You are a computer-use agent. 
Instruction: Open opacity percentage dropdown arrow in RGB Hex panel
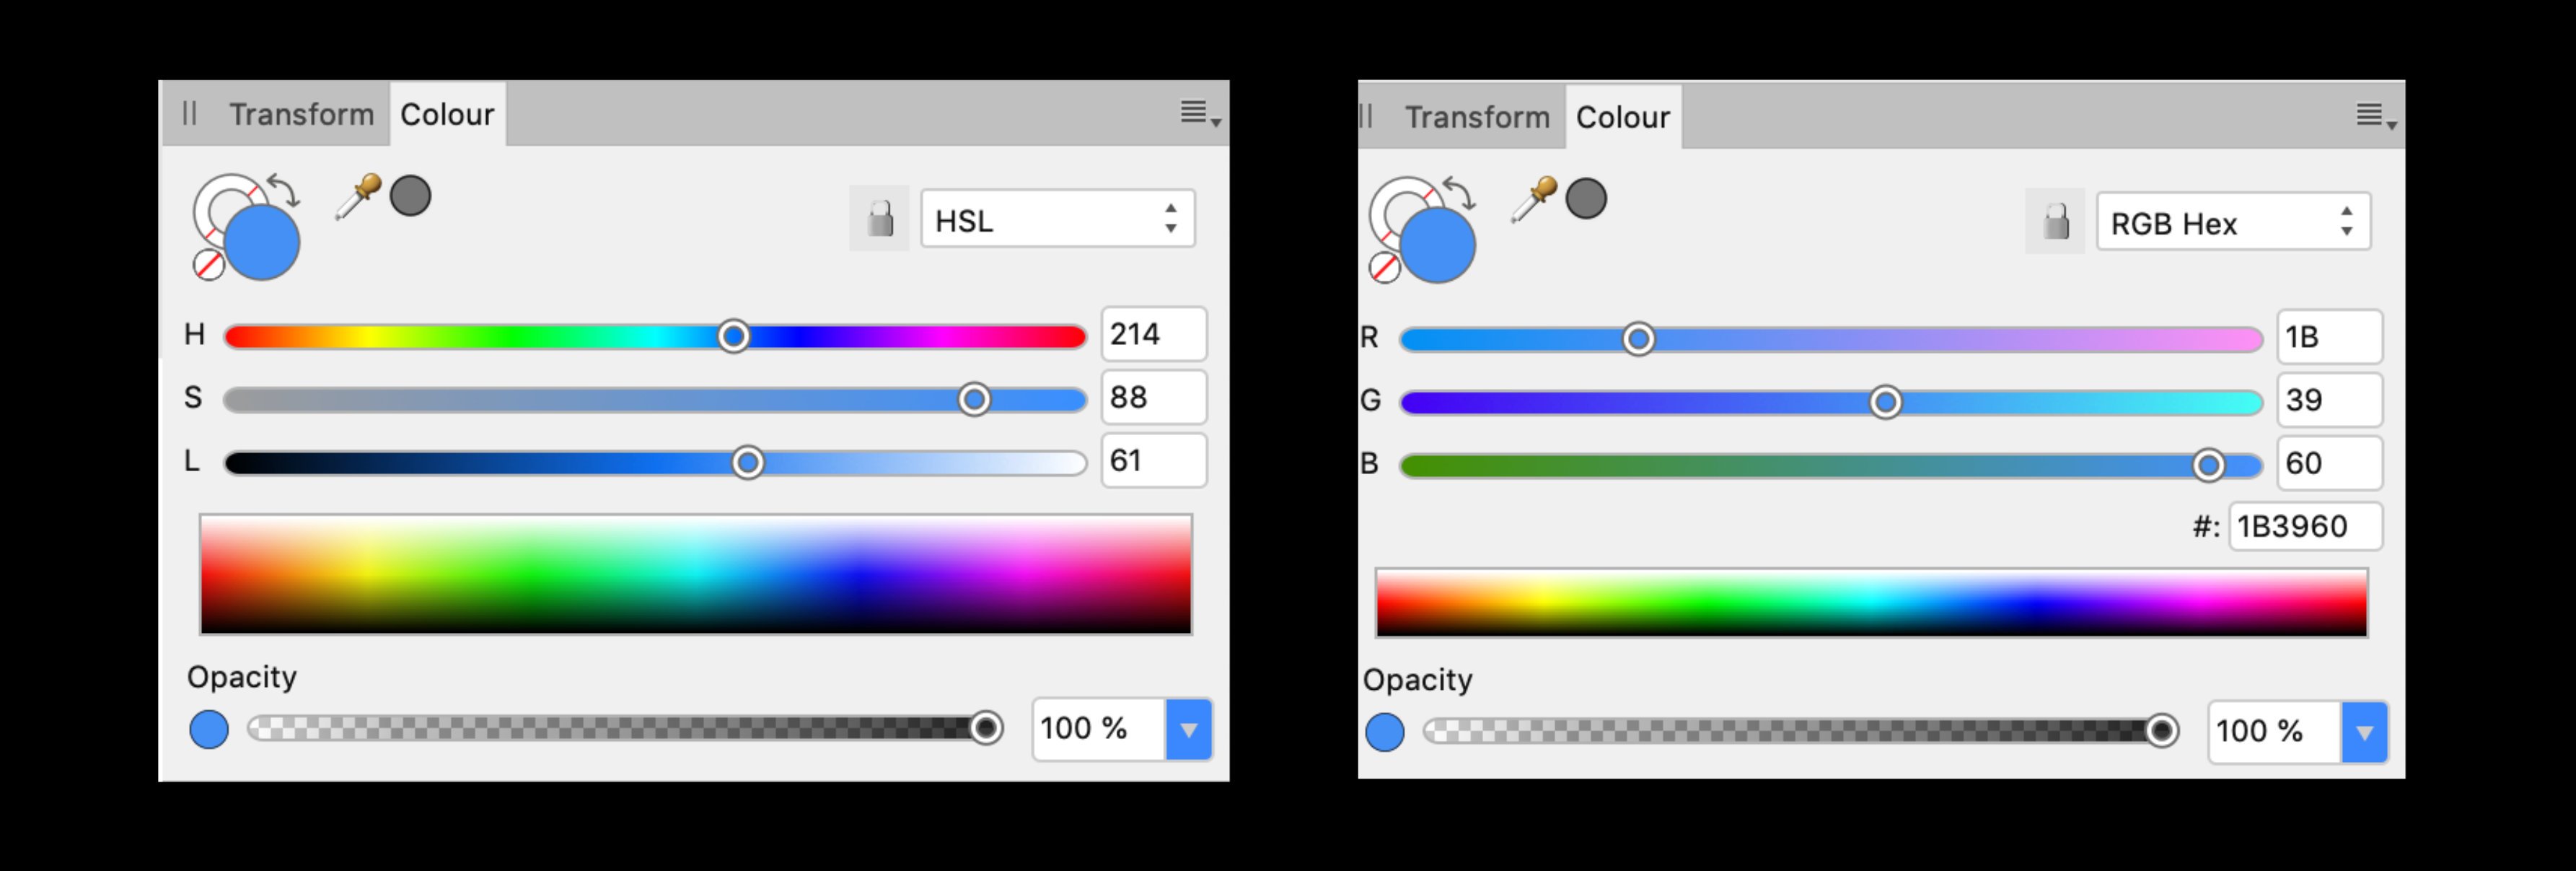[2364, 732]
